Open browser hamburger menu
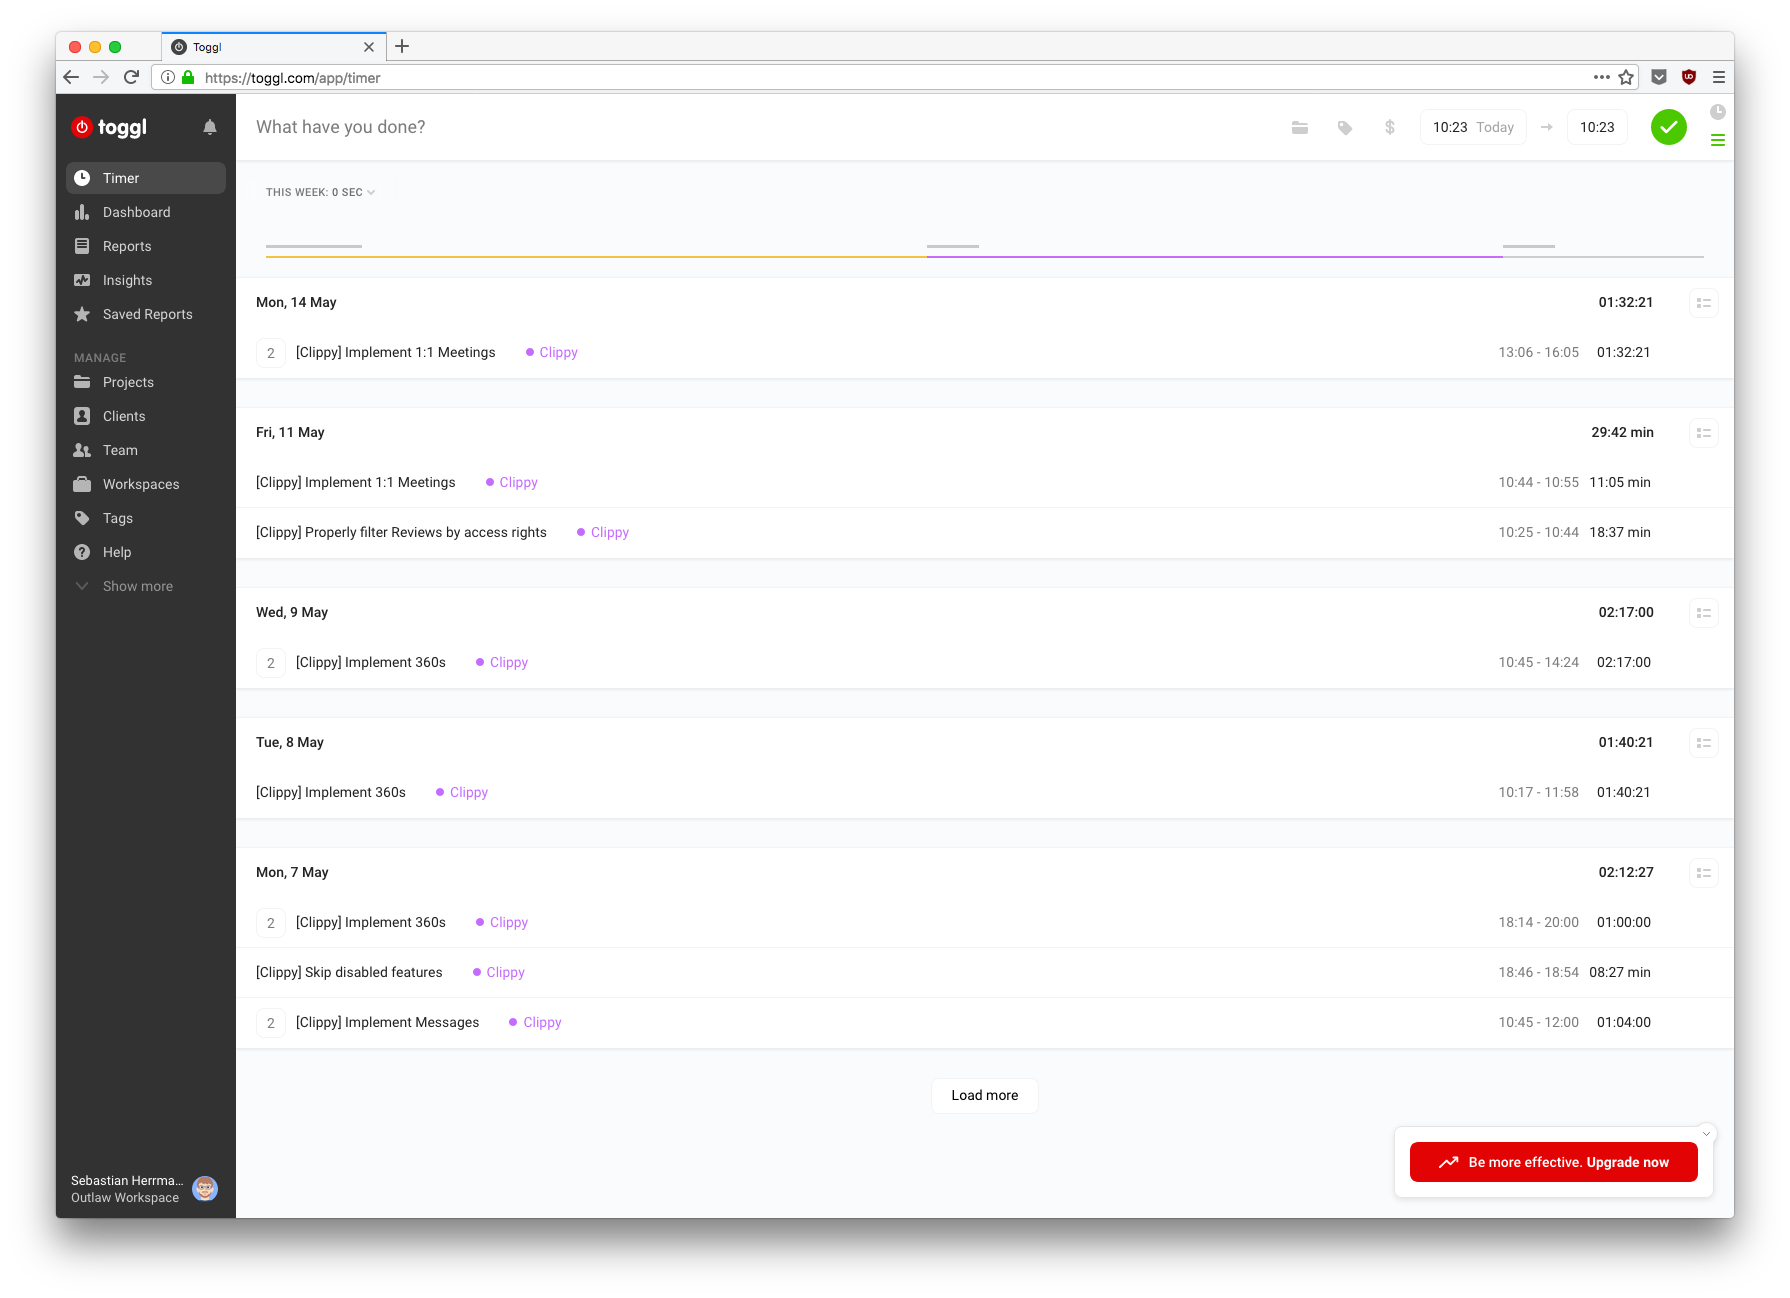 click(1719, 77)
